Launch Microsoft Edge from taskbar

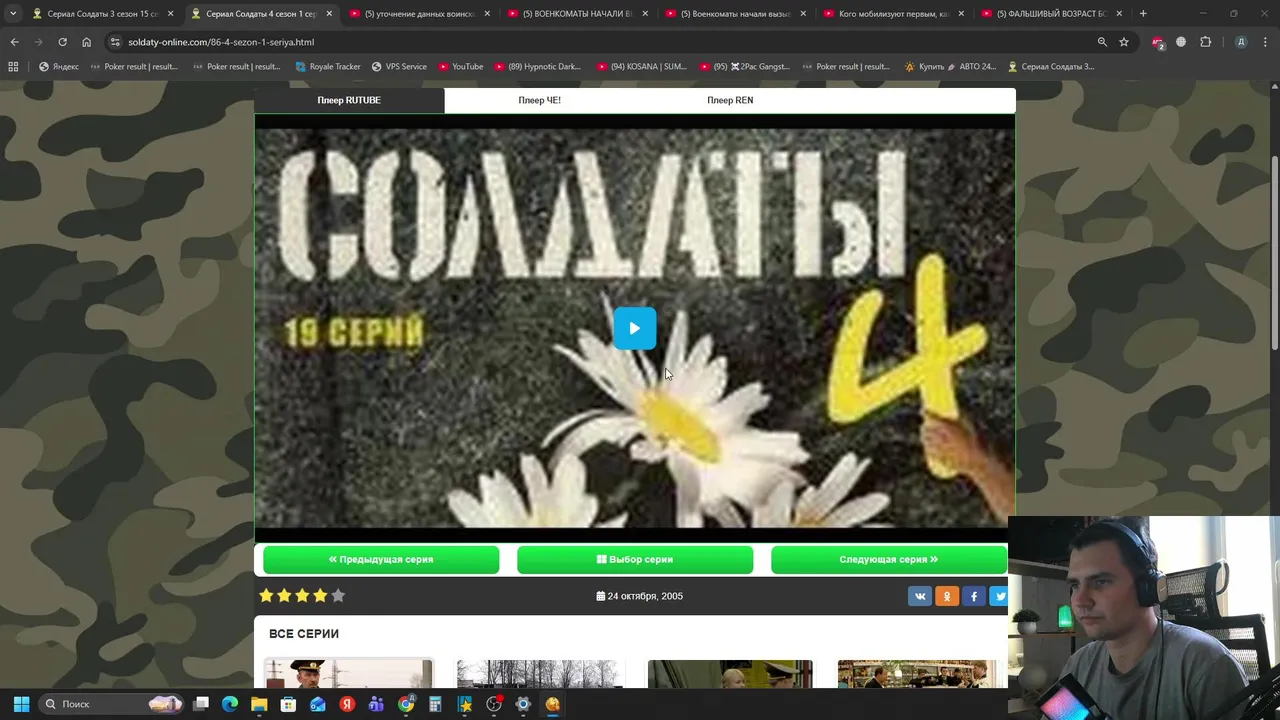(230, 704)
